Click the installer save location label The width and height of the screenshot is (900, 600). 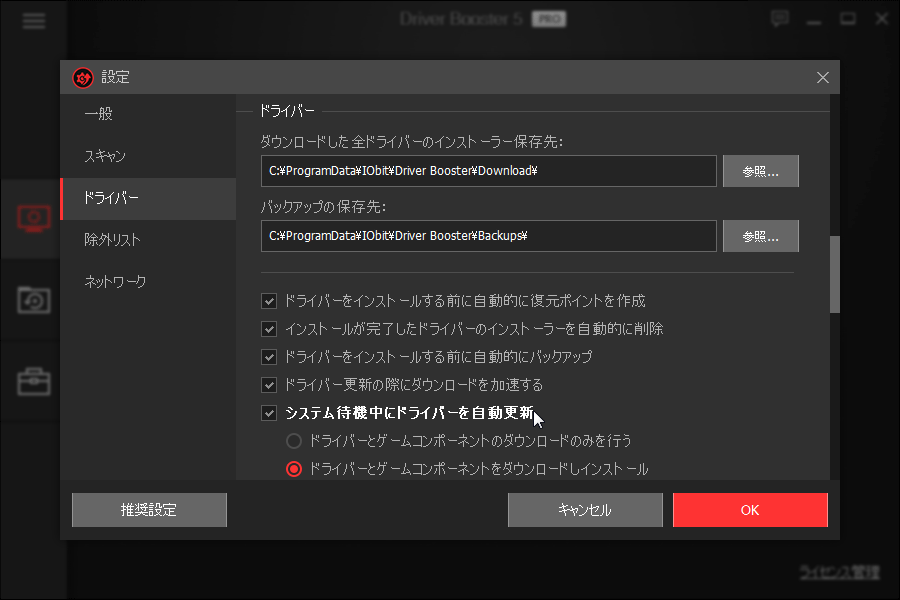(412, 142)
